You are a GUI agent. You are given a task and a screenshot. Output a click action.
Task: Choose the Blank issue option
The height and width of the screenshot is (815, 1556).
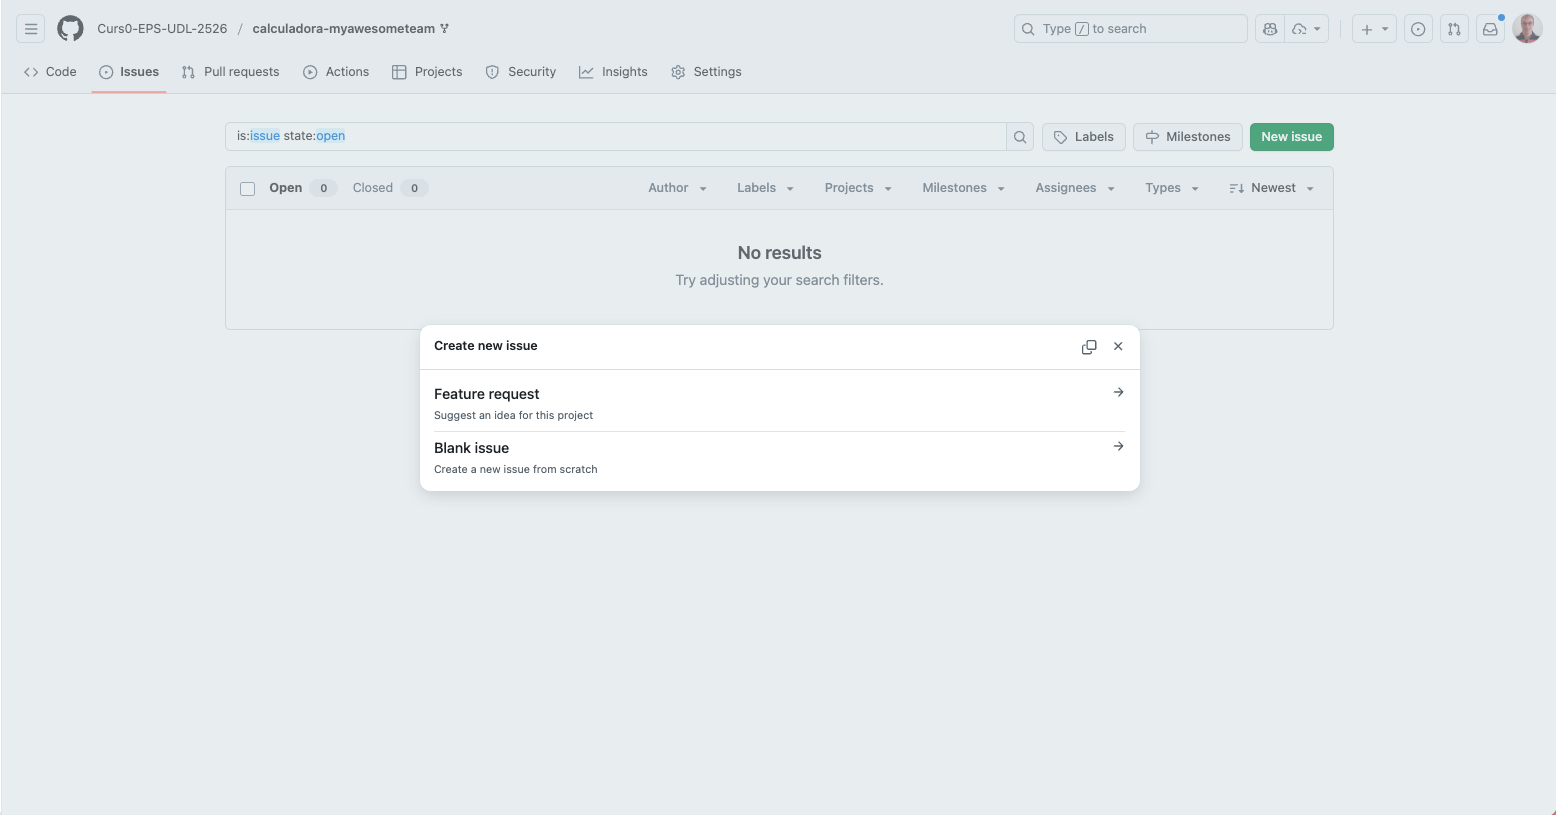coord(779,457)
